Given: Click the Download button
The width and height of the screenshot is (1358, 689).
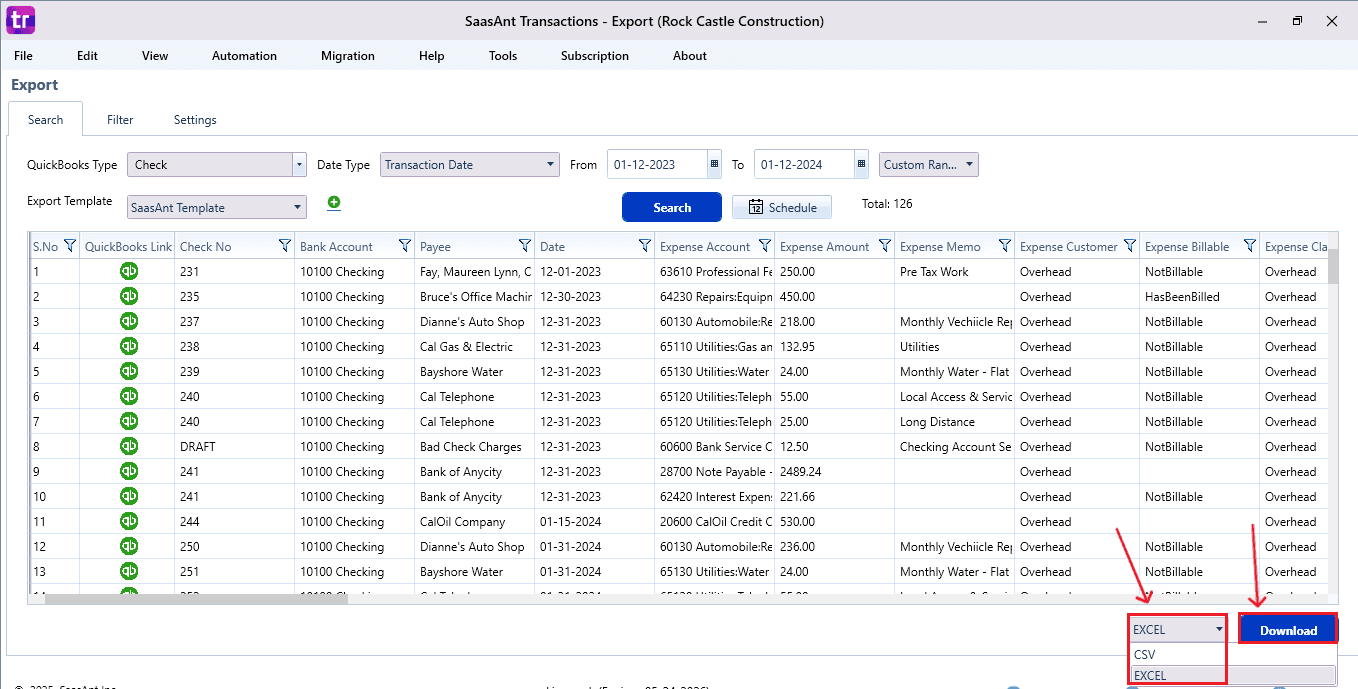Looking at the screenshot, I should click(x=1288, y=630).
